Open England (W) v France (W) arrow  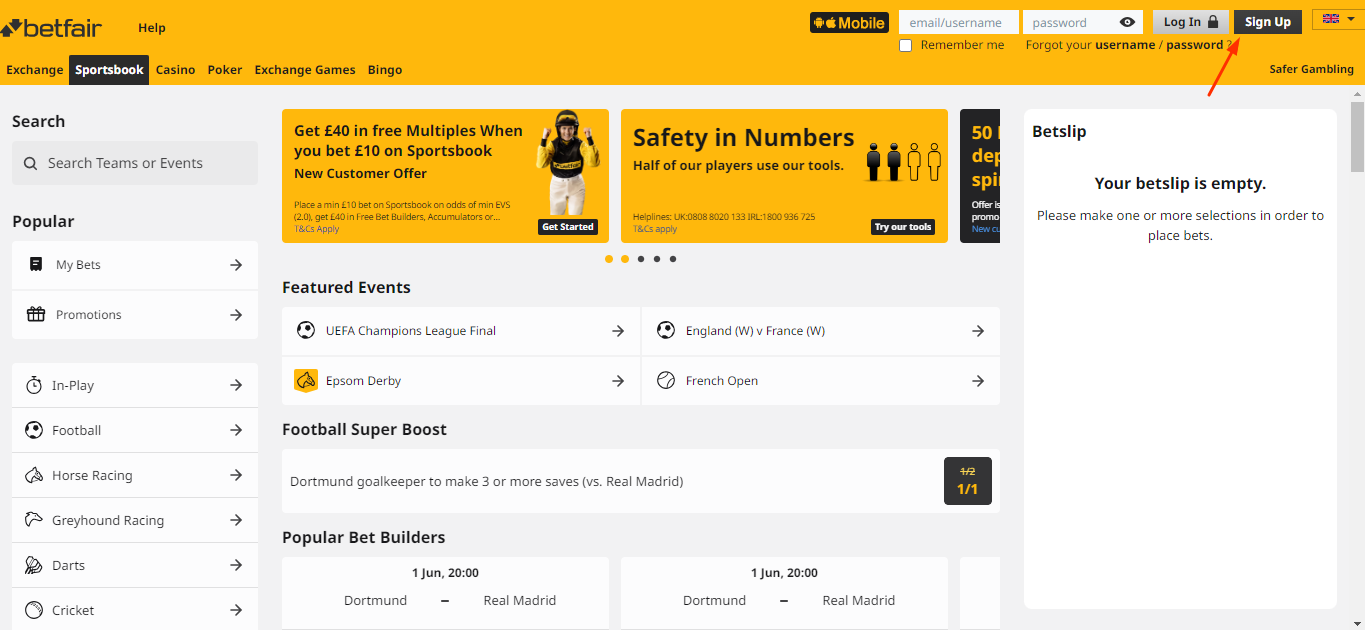coord(978,331)
